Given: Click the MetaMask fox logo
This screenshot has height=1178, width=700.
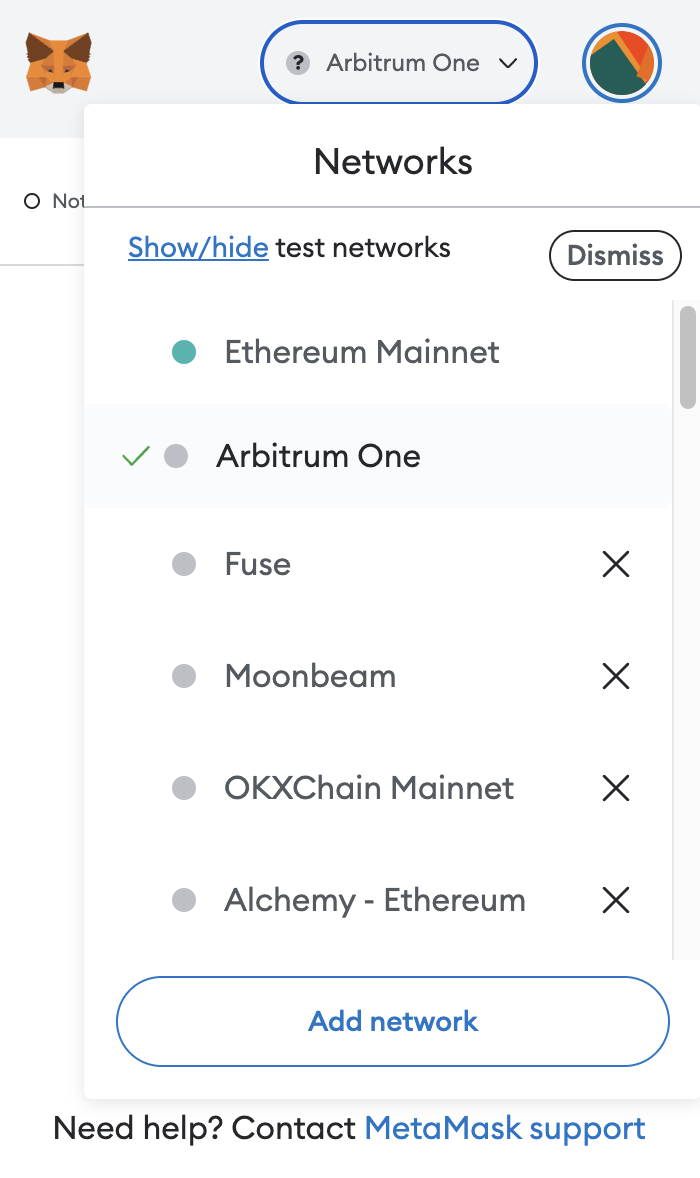Looking at the screenshot, I should (58, 62).
